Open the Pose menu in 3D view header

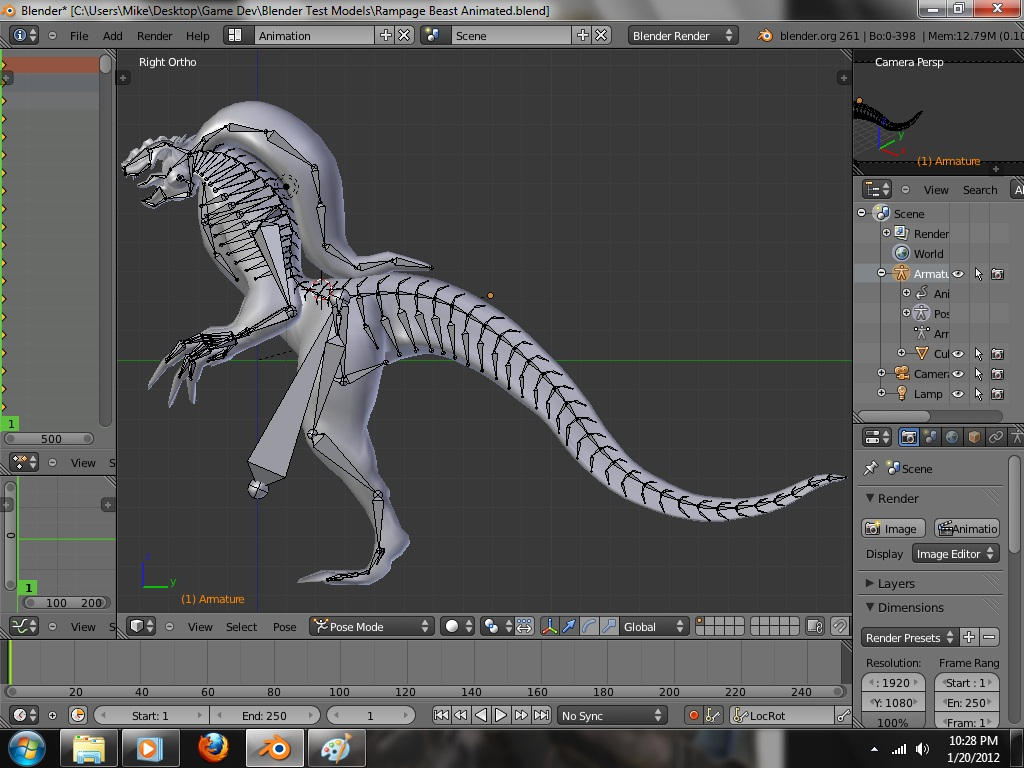pos(284,627)
